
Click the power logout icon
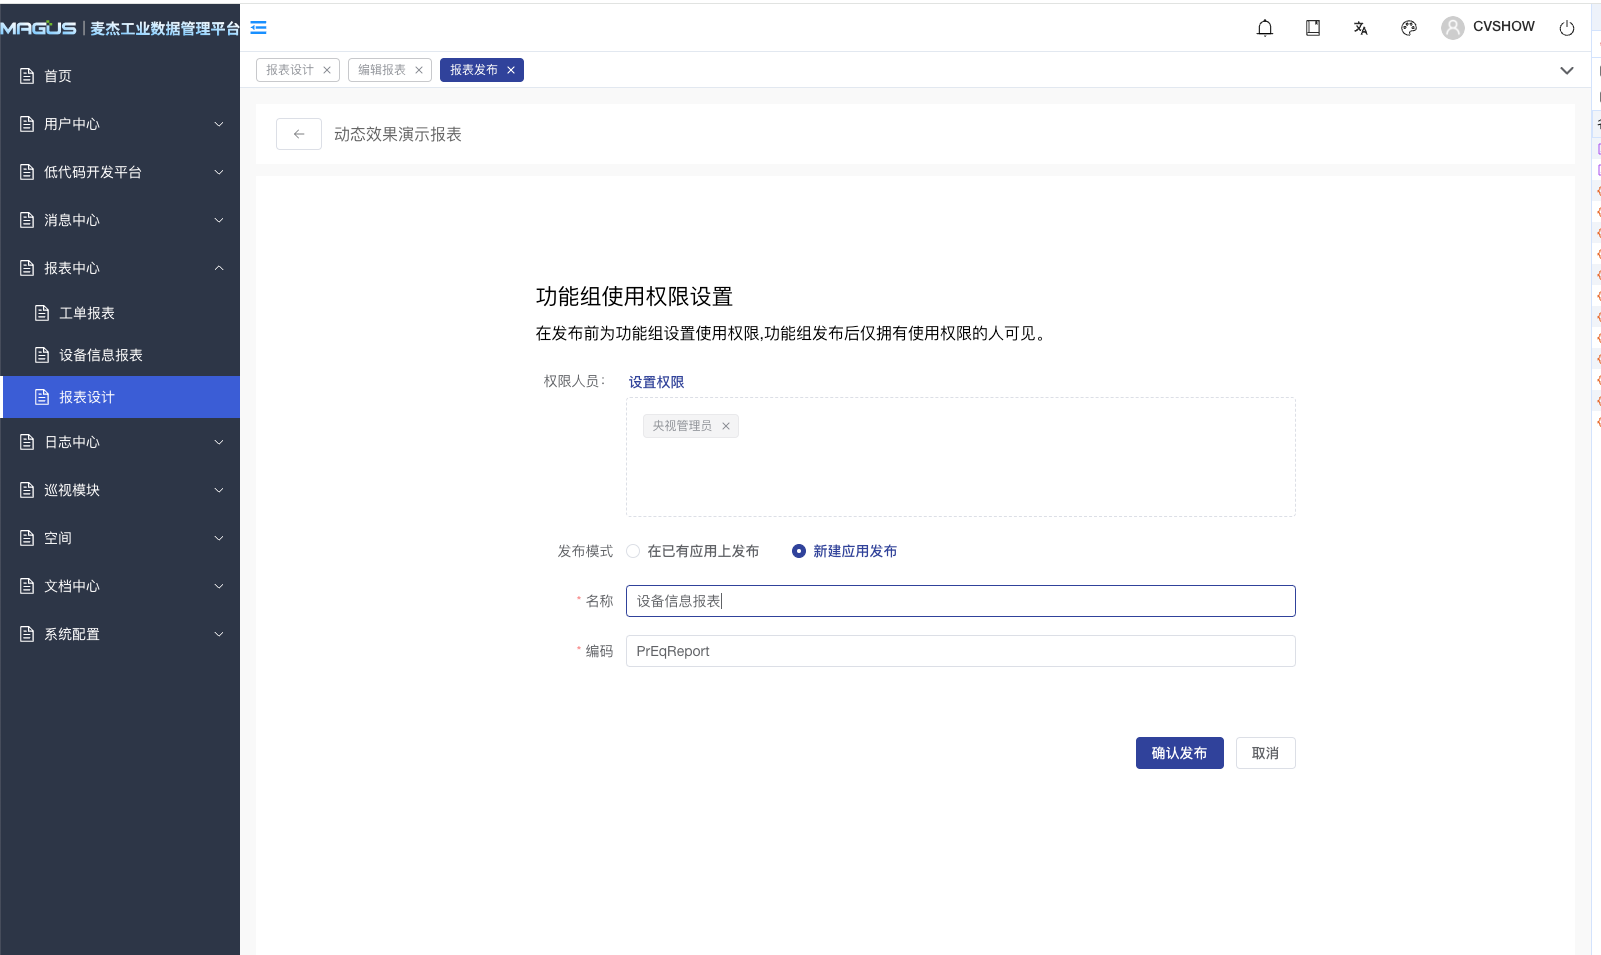1567,28
